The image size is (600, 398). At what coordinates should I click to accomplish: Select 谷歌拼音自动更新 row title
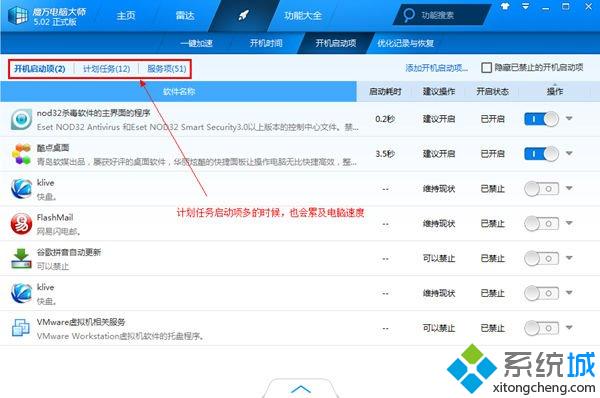click(x=69, y=252)
